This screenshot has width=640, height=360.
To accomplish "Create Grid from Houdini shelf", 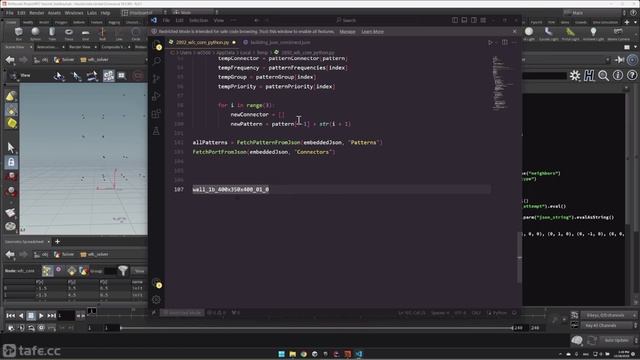I will coord(86,33).
